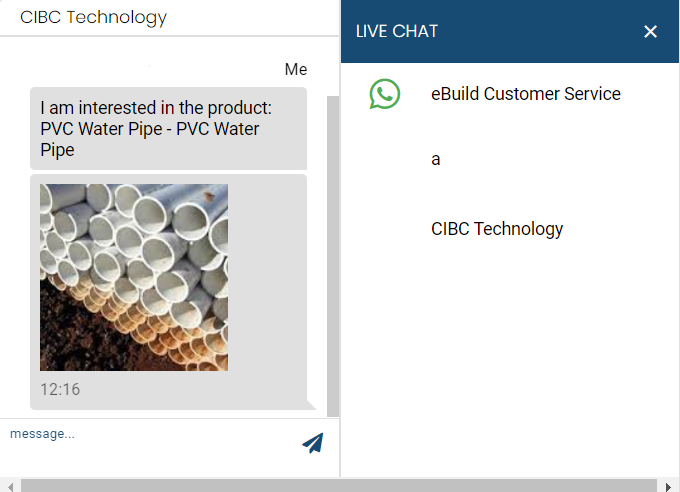This screenshot has height=492, width=680.
Task: Click the 'Me' sender label
Action: 296,69
